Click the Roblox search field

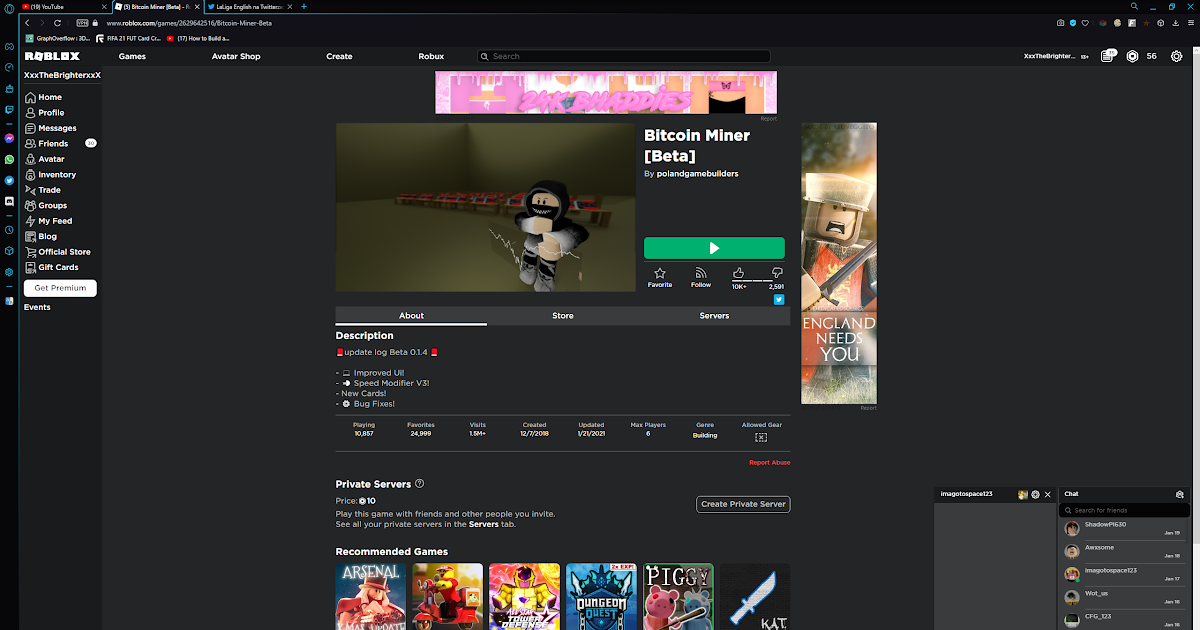point(623,56)
